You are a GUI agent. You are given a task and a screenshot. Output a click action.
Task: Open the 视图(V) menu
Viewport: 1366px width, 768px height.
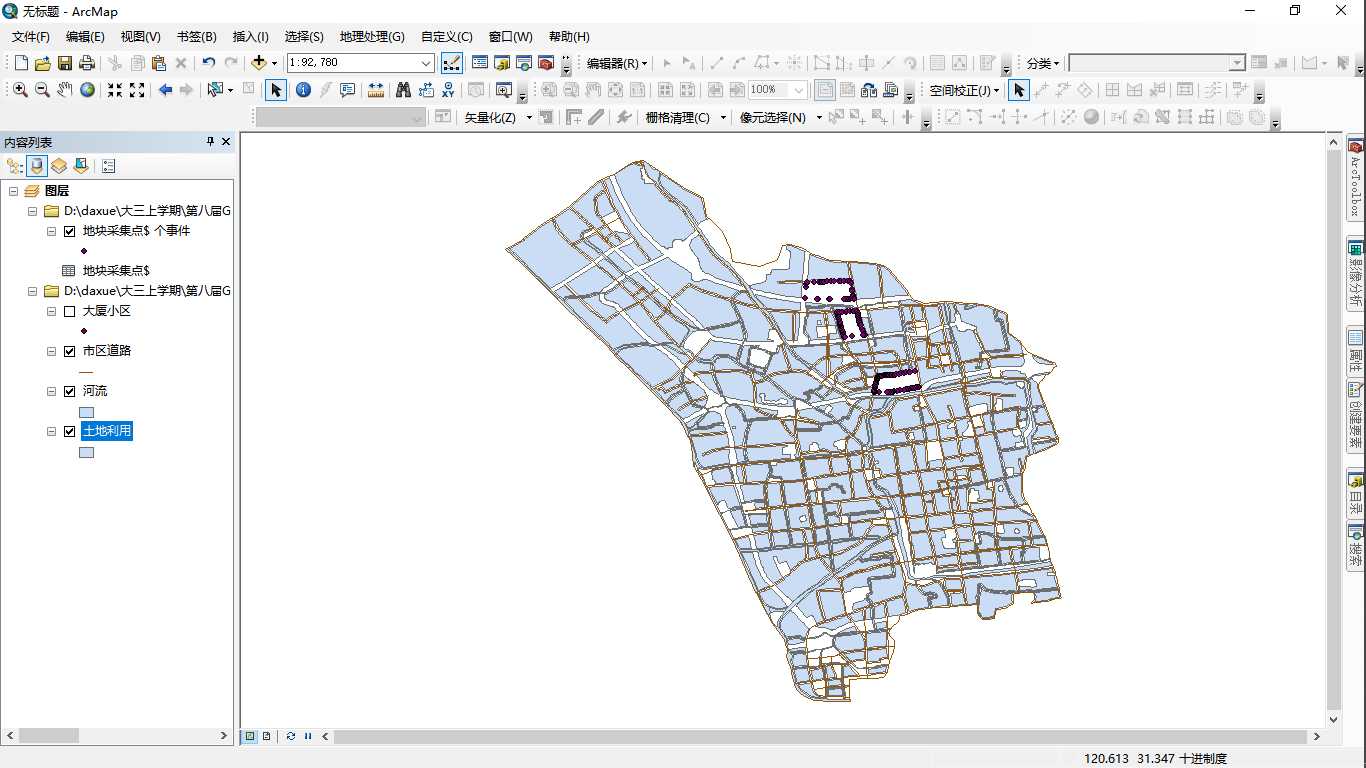[x=140, y=37]
